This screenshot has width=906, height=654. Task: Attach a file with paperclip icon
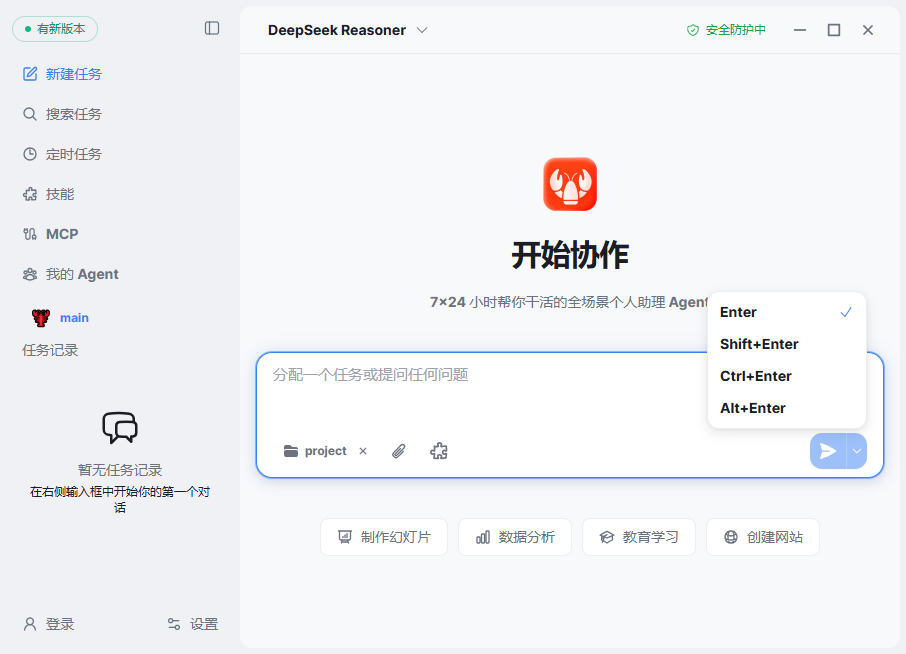[x=399, y=451]
